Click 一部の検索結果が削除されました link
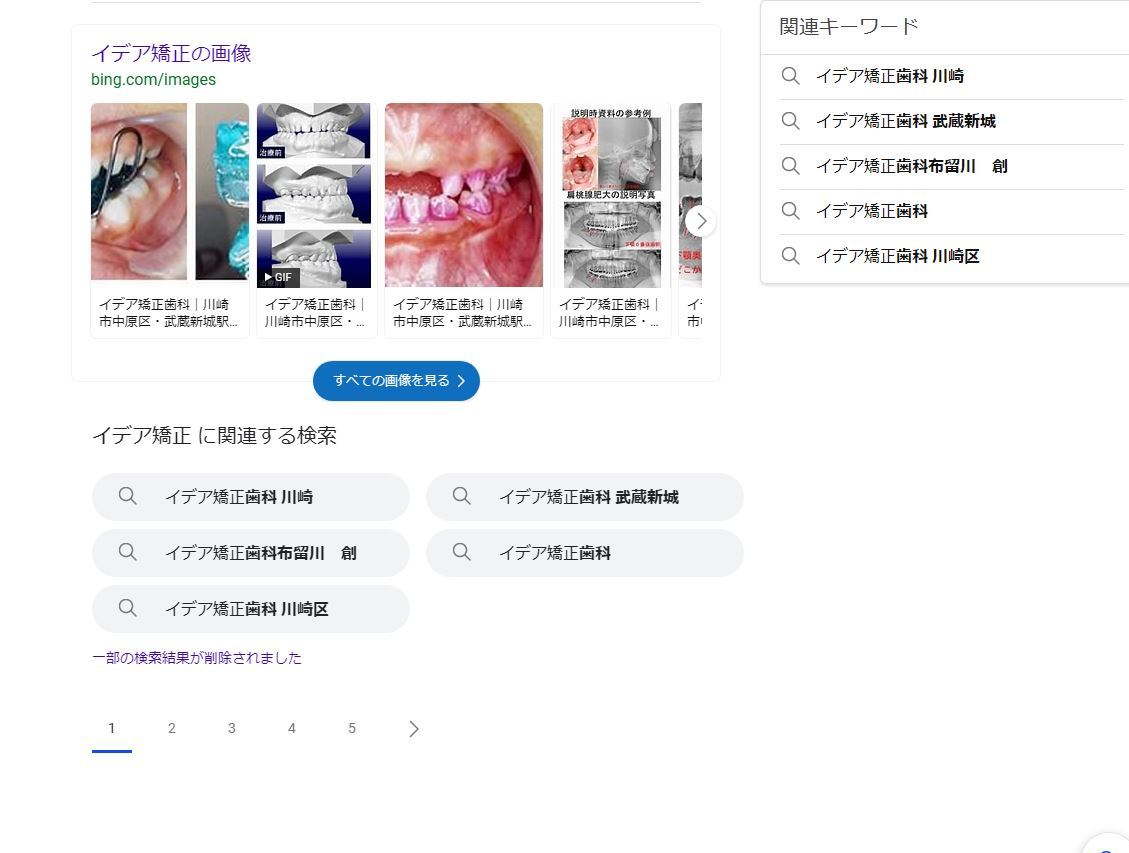Viewport: 1129px width, 853px height. 197,658
